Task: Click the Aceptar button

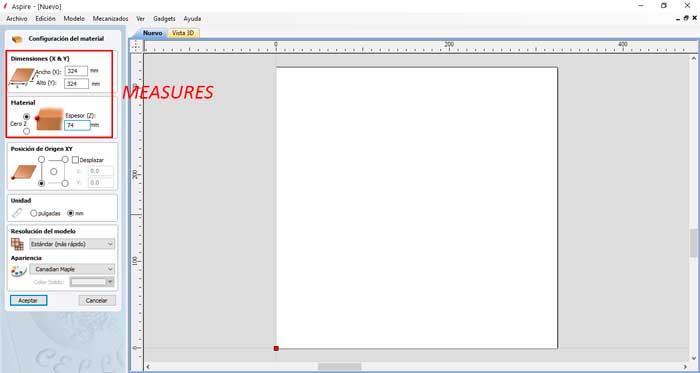Action: 28,300
